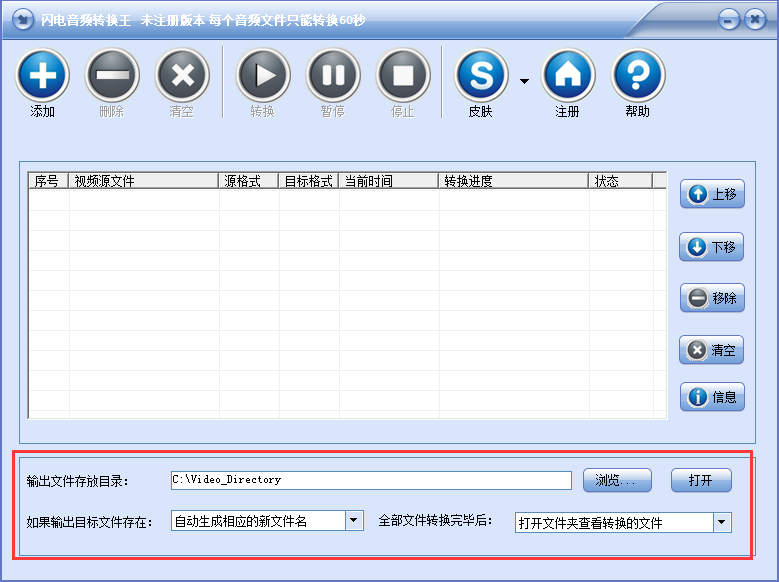779x582 pixels.
Task: Click the 浏览... browse button
Action: point(617,480)
